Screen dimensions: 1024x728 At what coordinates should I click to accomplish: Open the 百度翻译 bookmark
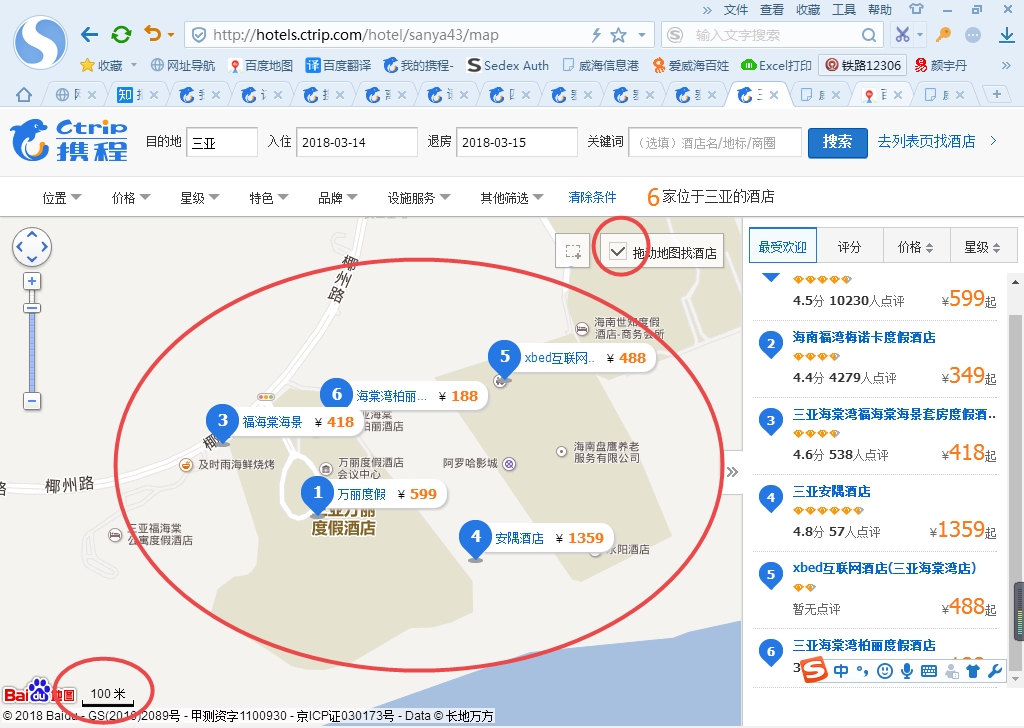pyautogui.click(x=338, y=65)
